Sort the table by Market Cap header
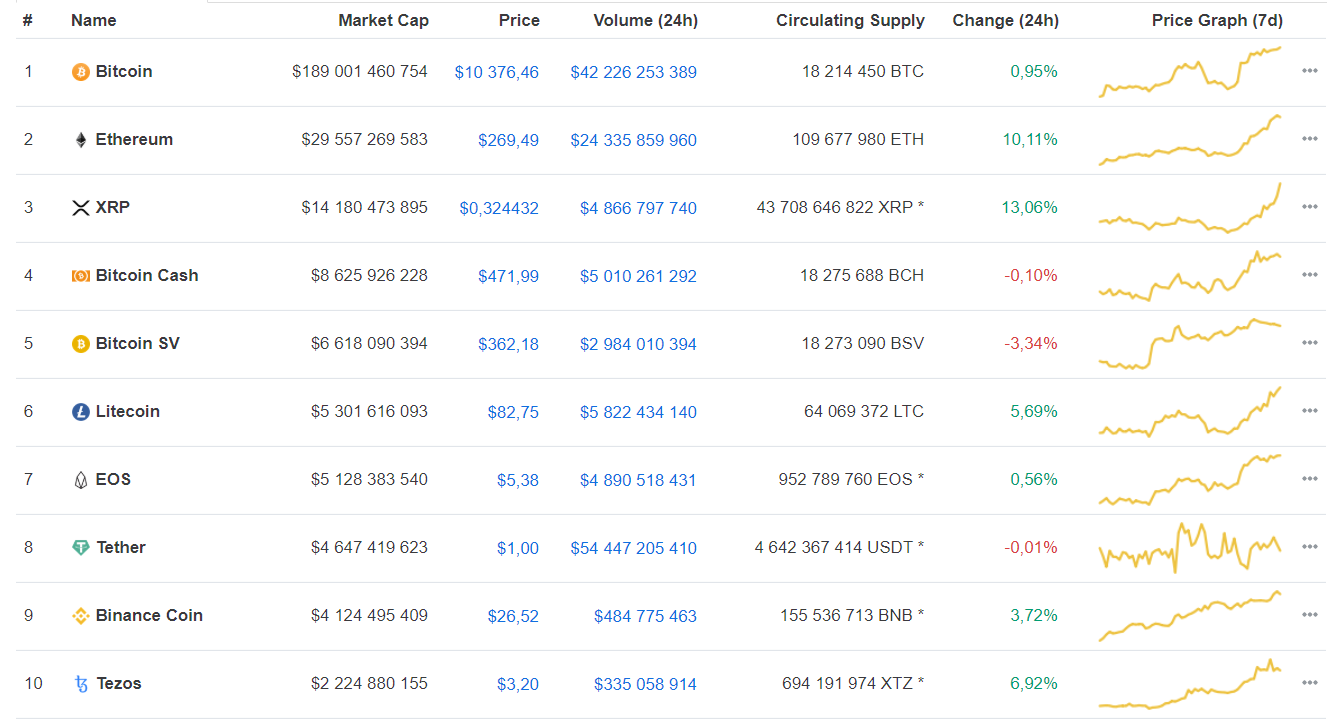The width and height of the screenshot is (1343, 725). pos(383,20)
